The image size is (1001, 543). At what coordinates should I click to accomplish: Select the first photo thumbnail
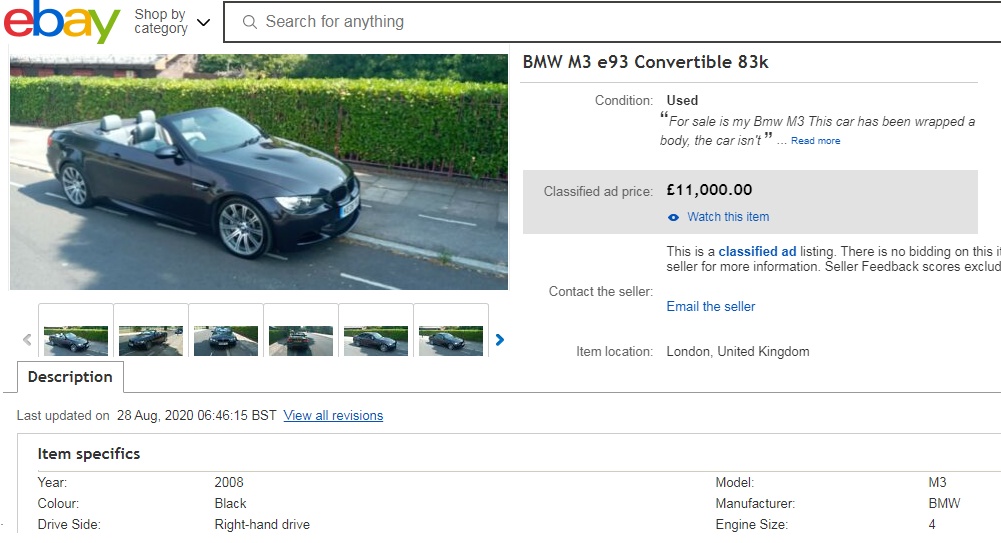click(76, 340)
